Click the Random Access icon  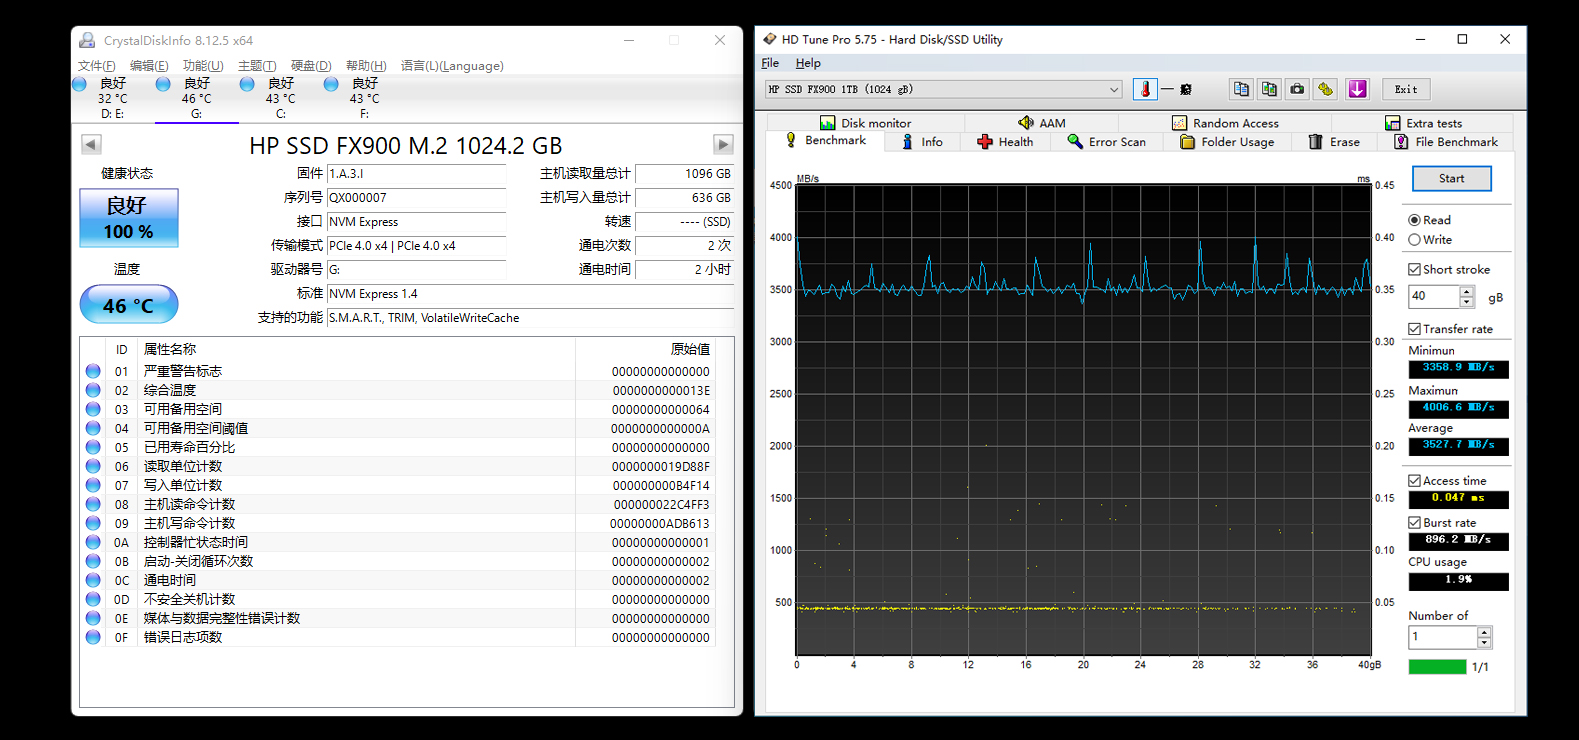[x=1179, y=123]
